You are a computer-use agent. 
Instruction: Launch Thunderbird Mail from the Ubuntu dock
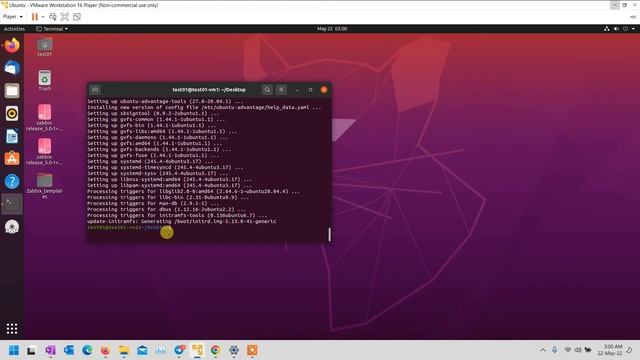[12, 68]
